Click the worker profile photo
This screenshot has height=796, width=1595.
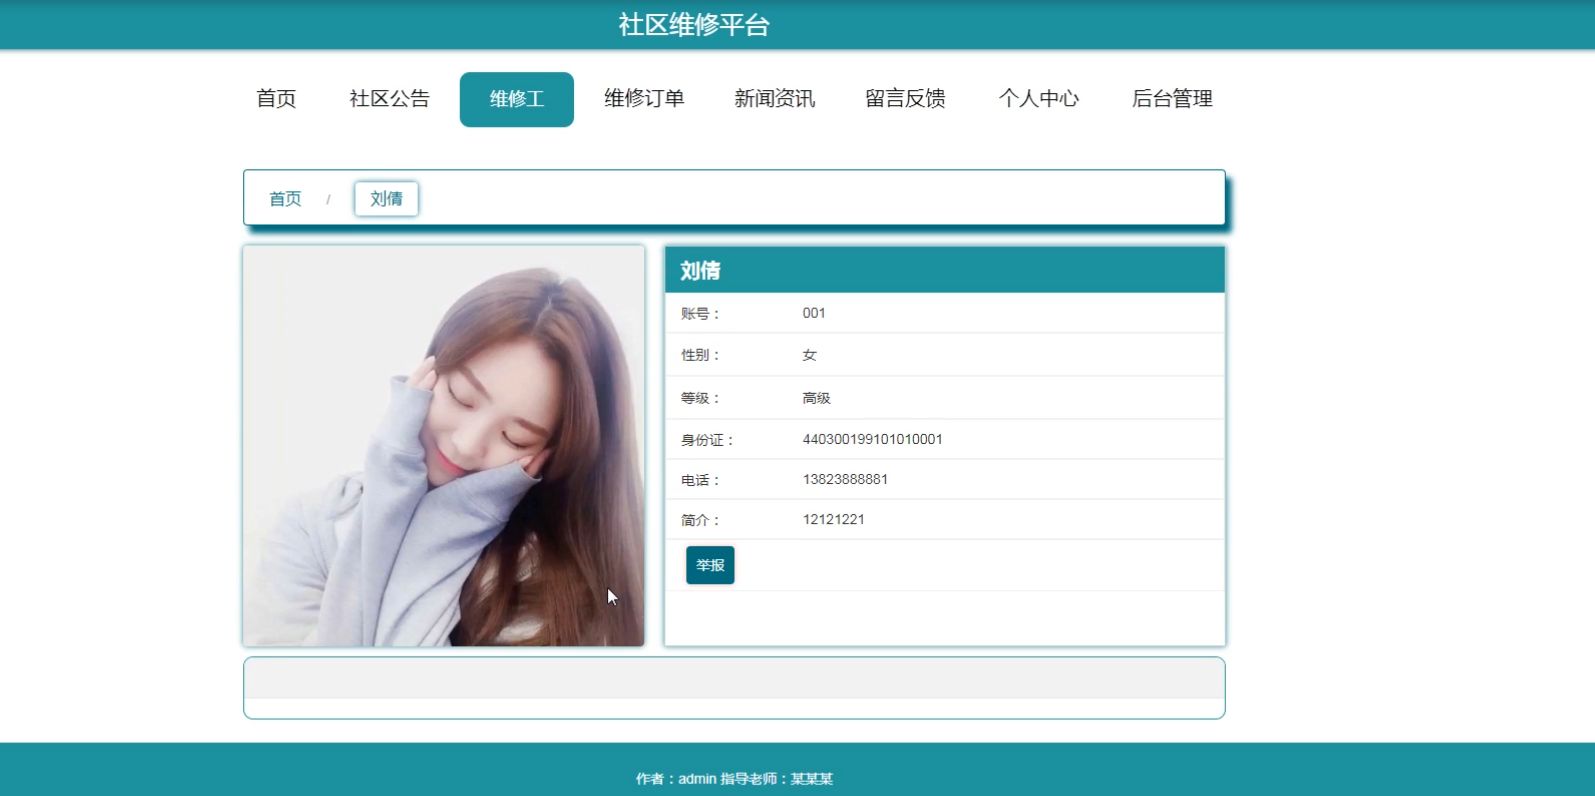click(444, 446)
